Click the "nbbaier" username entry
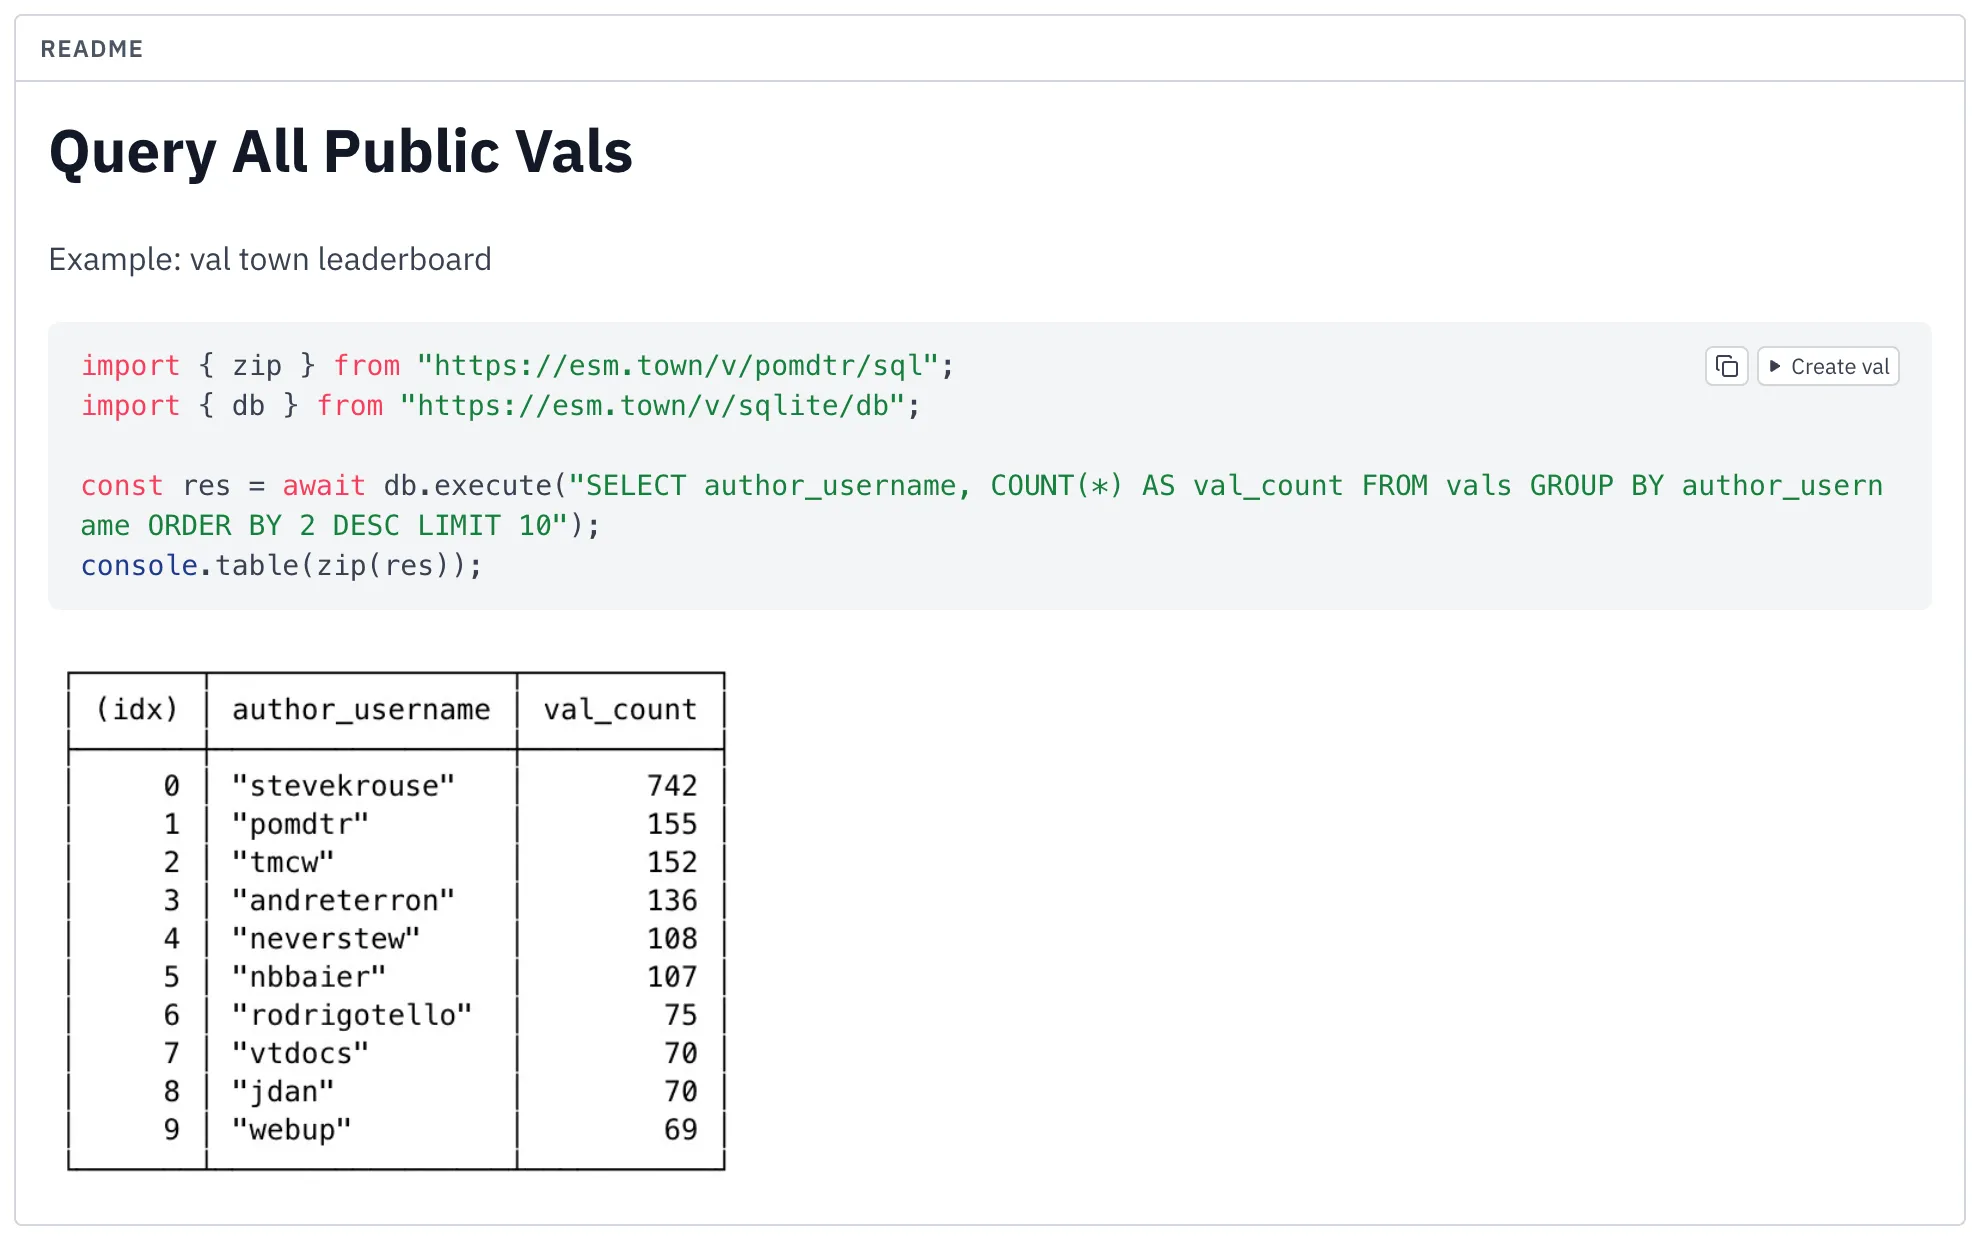 click(308, 977)
